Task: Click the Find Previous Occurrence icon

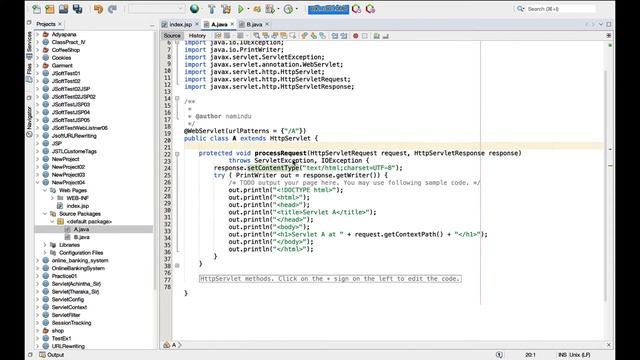Action: pyautogui.click(x=266, y=36)
